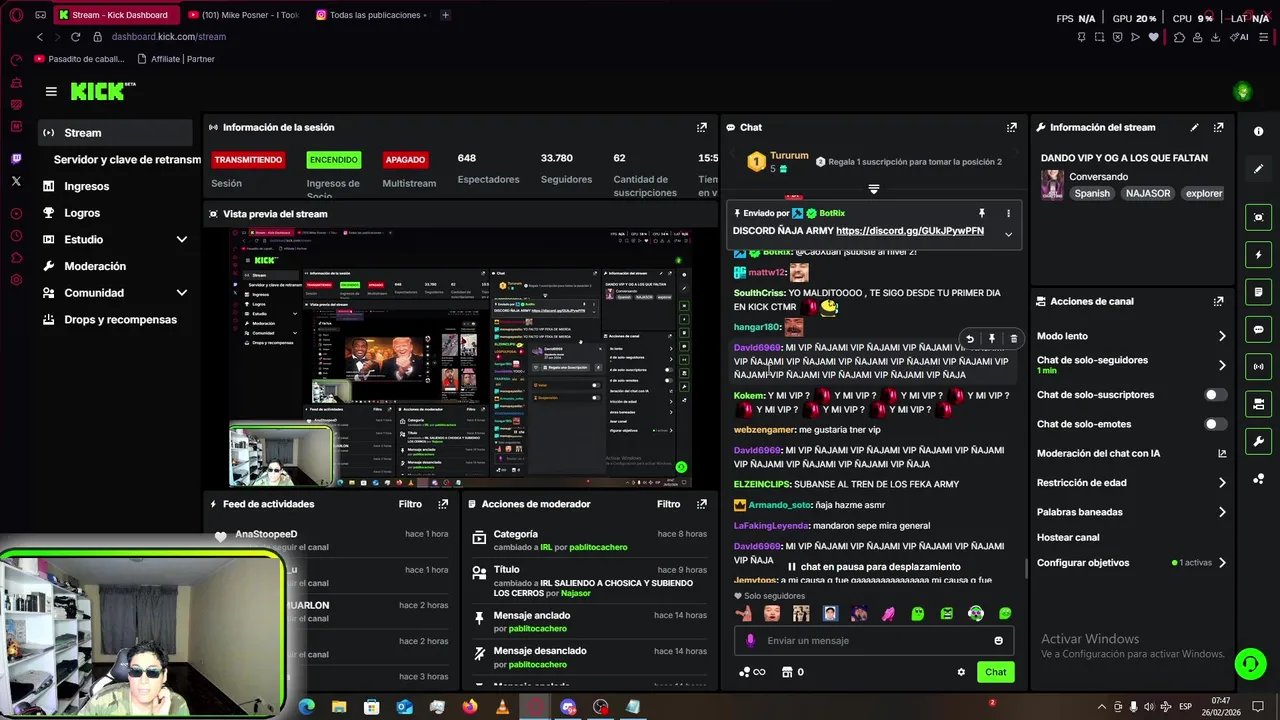Click the pencil icon in right rail
The image size is (1280, 720).
pyautogui.click(x=1258, y=169)
